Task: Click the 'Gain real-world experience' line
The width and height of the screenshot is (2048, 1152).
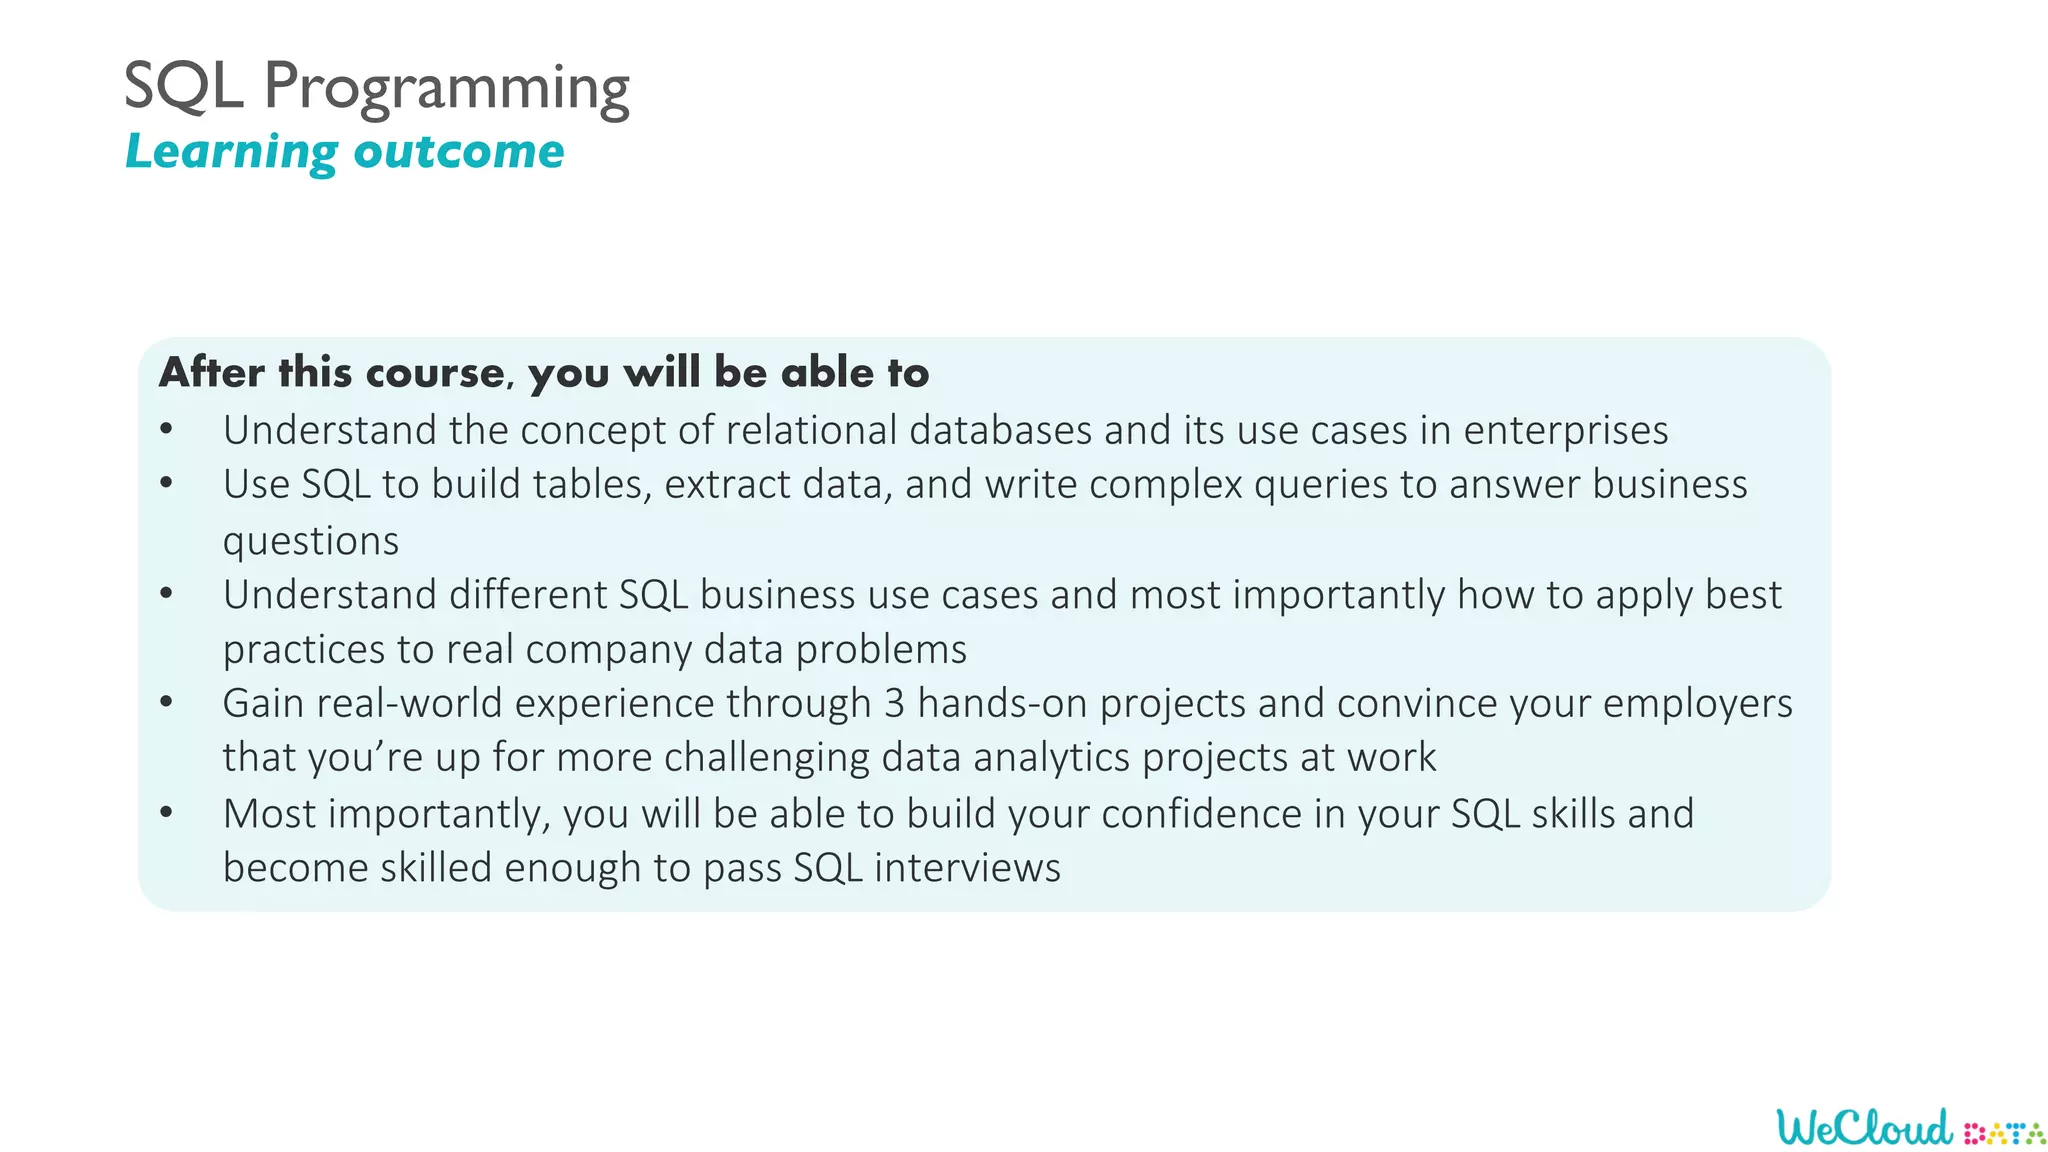Action: tap(1007, 704)
